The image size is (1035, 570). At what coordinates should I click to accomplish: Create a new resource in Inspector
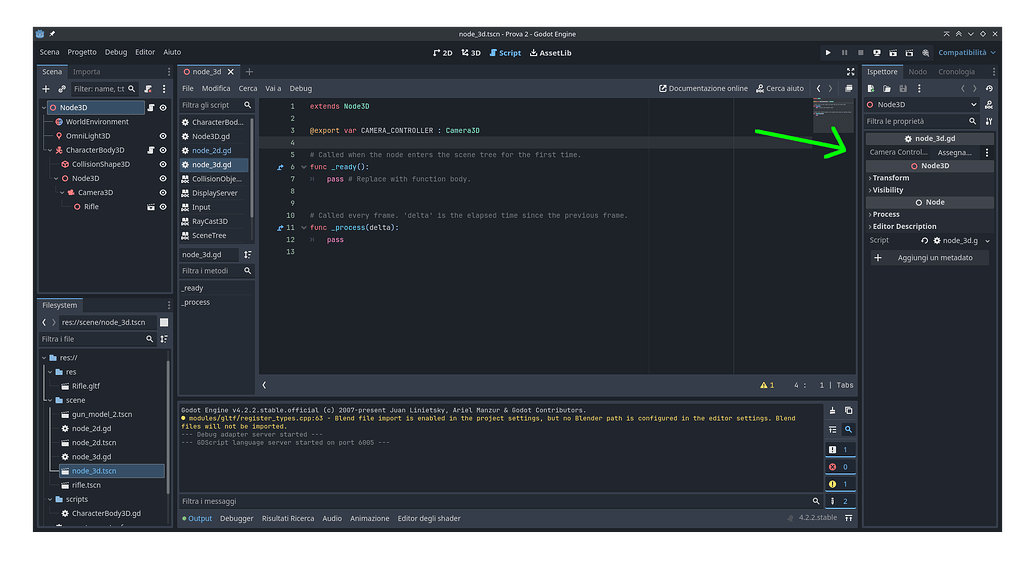tap(871, 88)
